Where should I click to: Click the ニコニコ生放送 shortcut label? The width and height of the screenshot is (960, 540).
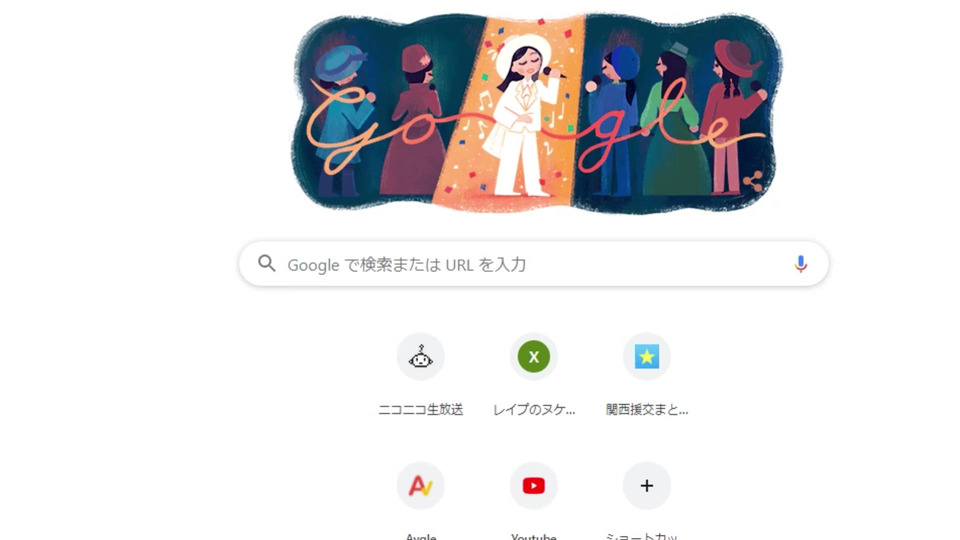421,410
